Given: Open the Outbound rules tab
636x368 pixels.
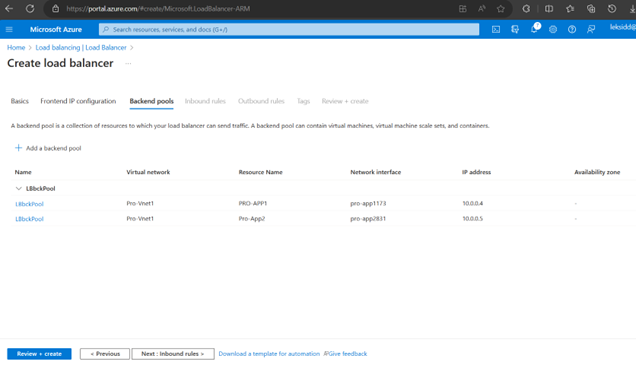Looking at the screenshot, I should (x=261, y=101).
